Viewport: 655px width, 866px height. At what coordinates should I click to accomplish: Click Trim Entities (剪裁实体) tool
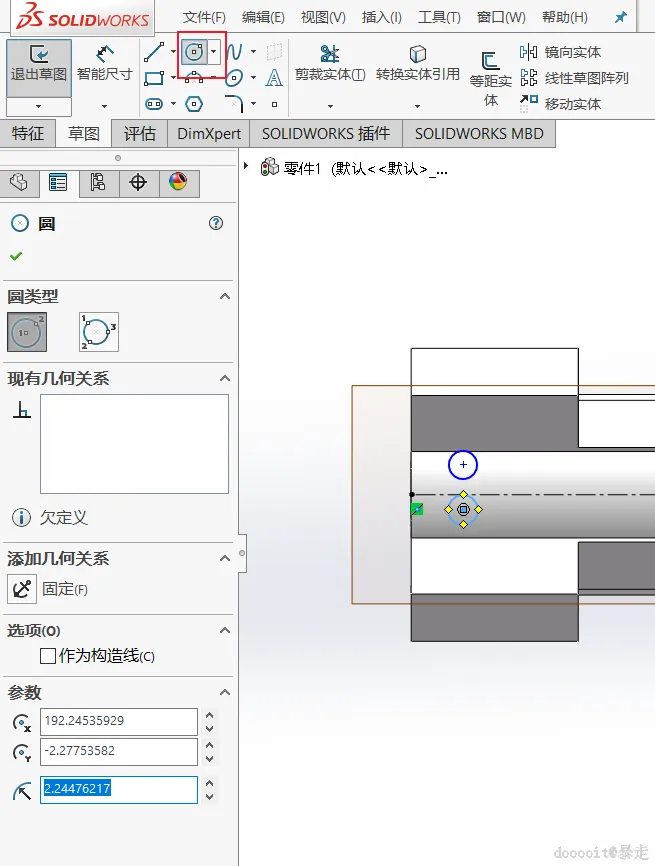[x=330, y=64]
